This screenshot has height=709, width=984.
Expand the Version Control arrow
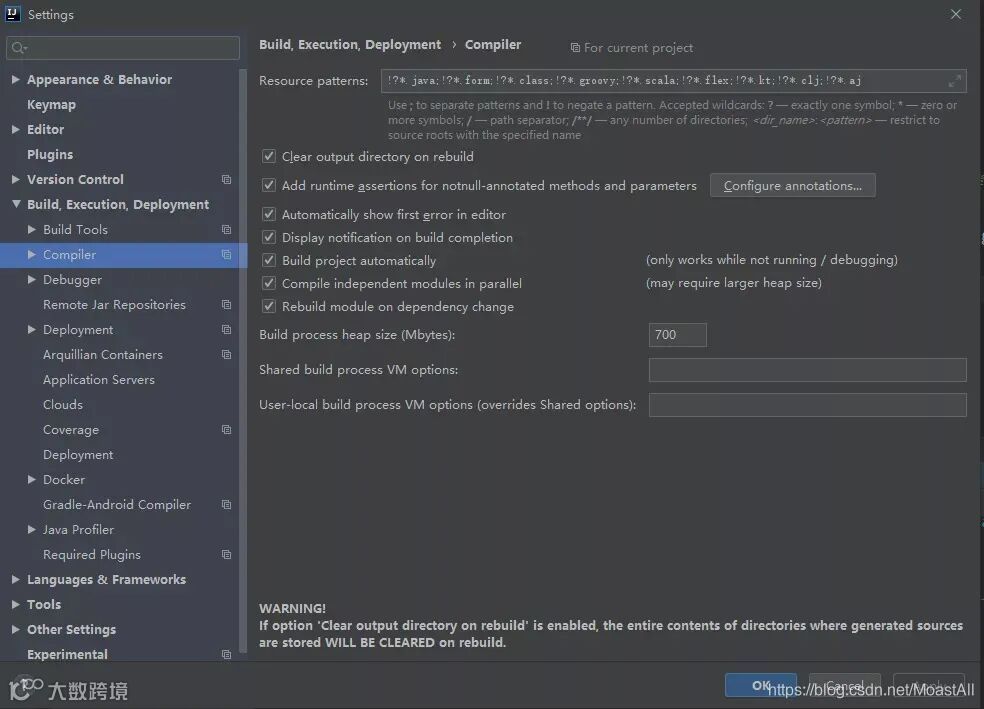16,179
